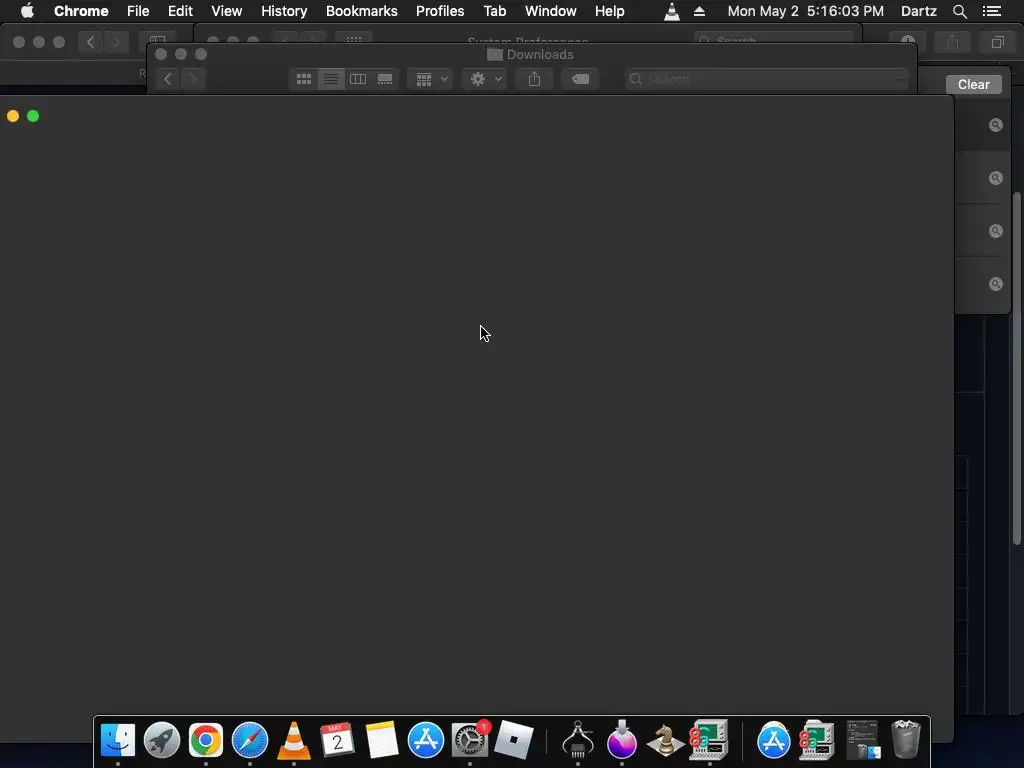Open the View menu

[x=227, y=11]
